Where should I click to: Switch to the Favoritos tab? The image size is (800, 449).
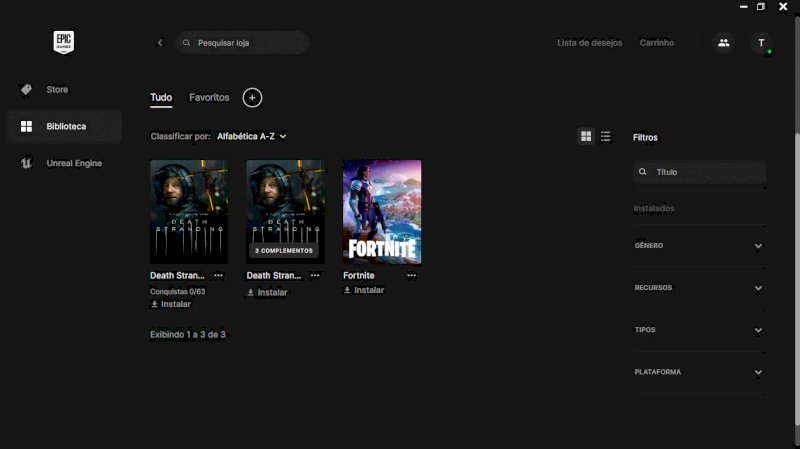(x=209, y=98)
